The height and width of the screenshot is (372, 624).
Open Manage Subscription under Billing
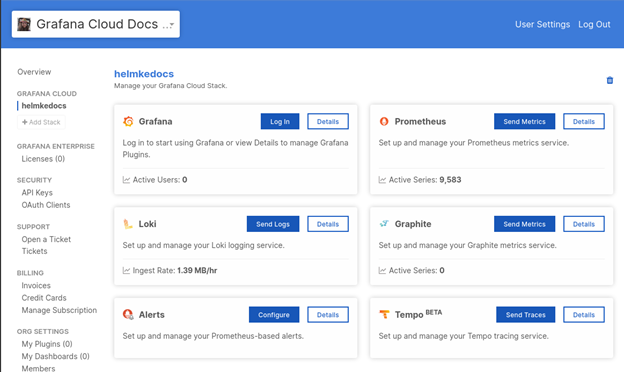59,310
